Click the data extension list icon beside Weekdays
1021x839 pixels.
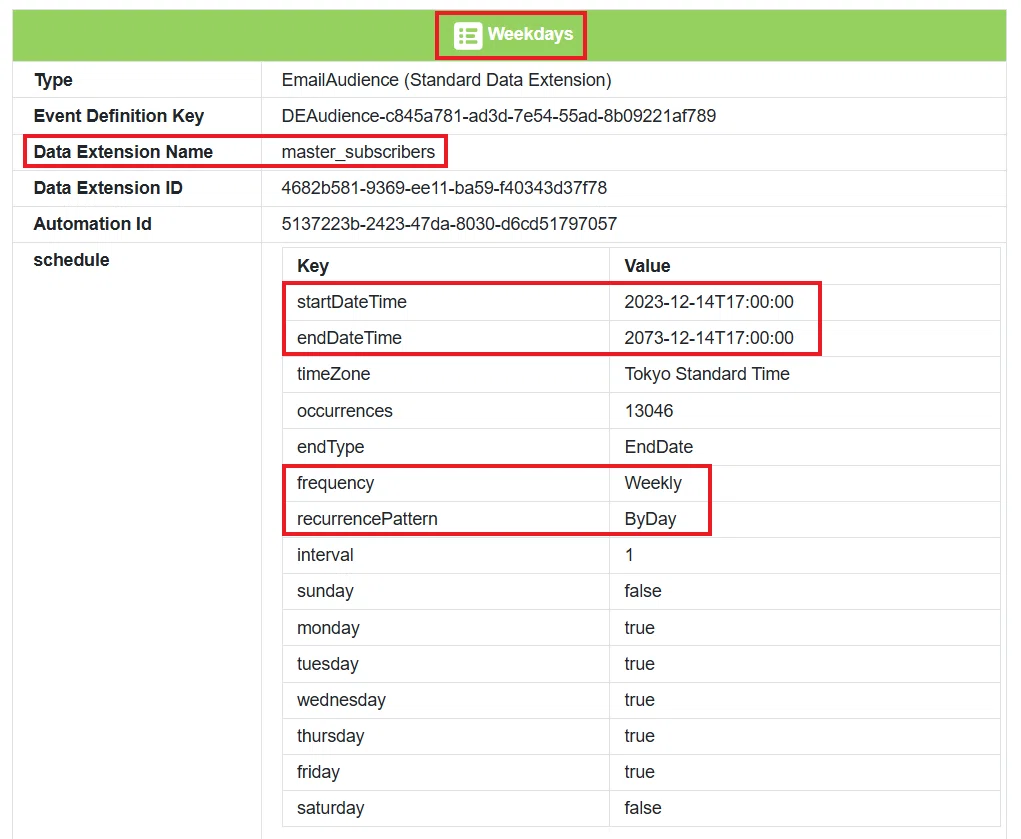[468, 35]
